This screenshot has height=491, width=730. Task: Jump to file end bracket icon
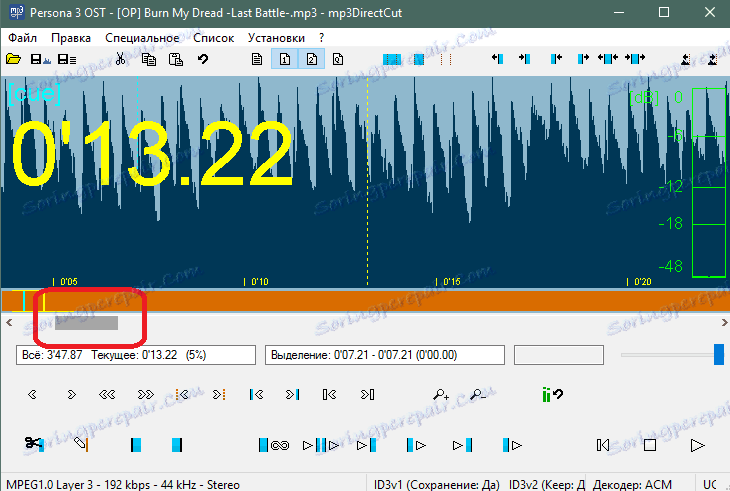click(x=367, y=395)
